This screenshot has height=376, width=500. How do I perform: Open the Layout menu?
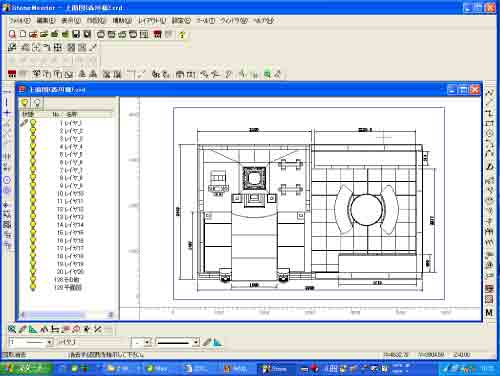point(152,21)
